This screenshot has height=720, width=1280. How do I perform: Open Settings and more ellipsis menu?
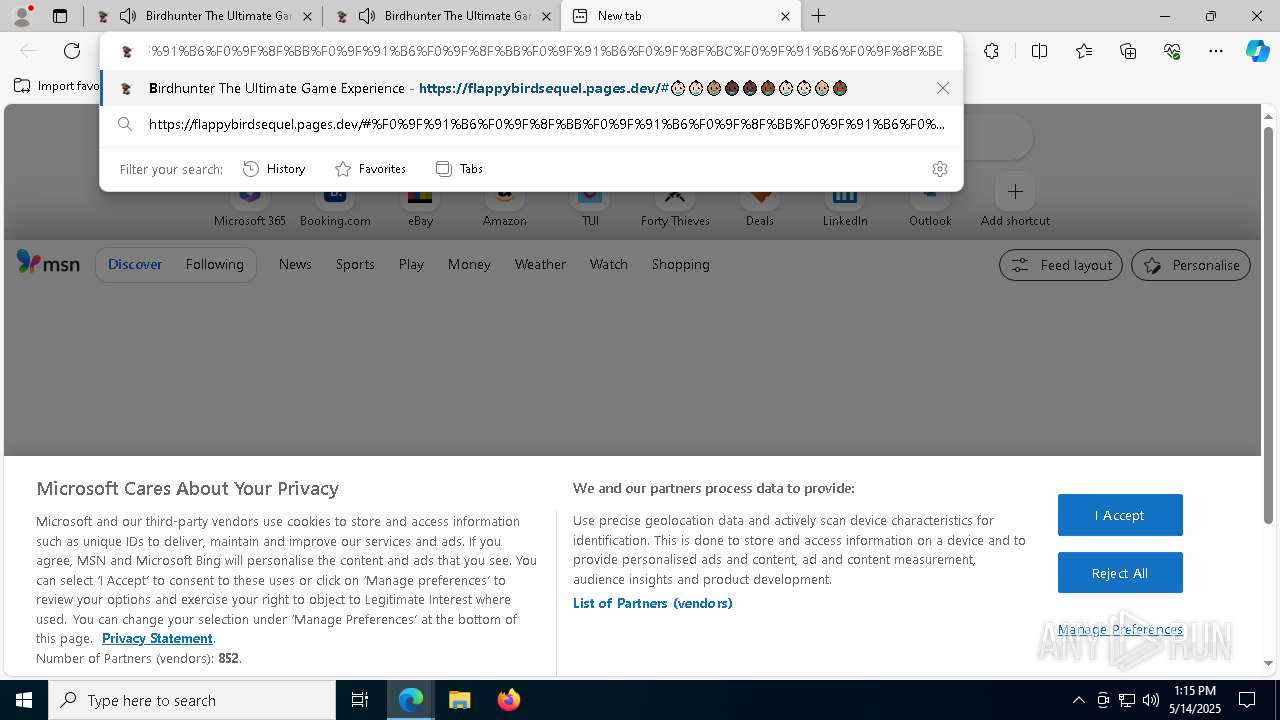click(x=1216, y=51)
